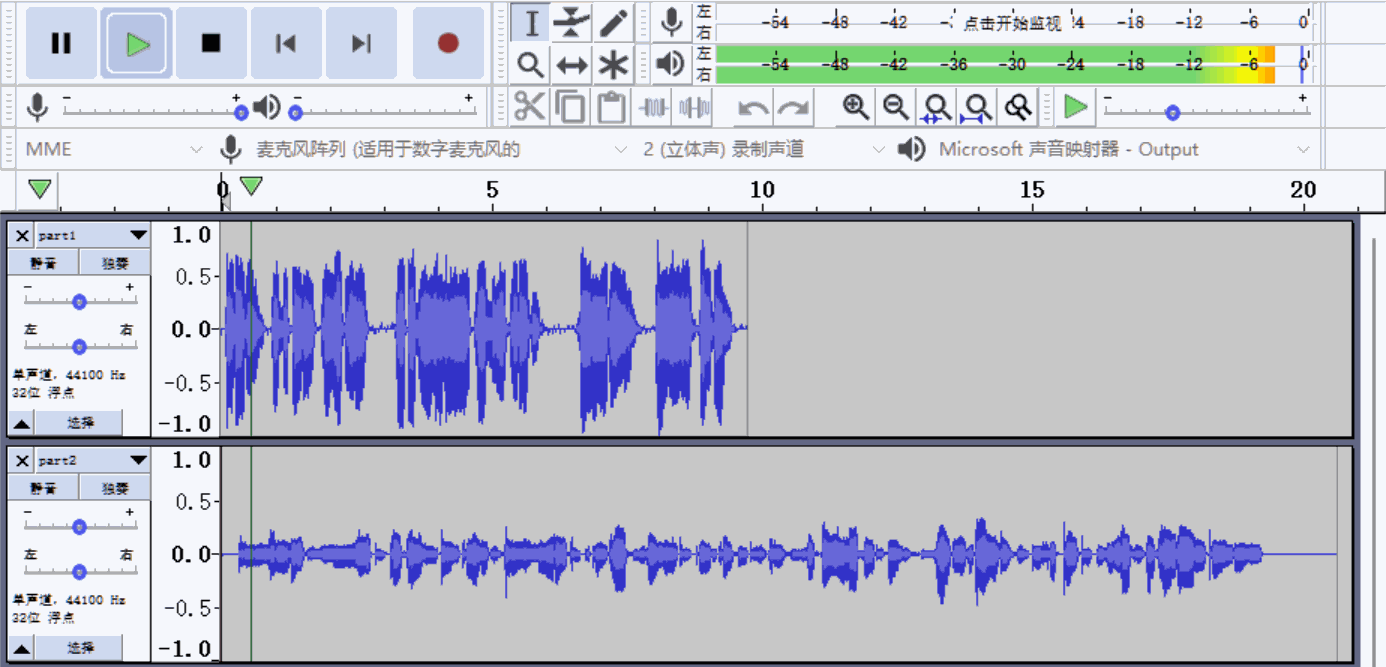Mute the part1 track
Screen dimensions: 1386x667
(43, 263)
